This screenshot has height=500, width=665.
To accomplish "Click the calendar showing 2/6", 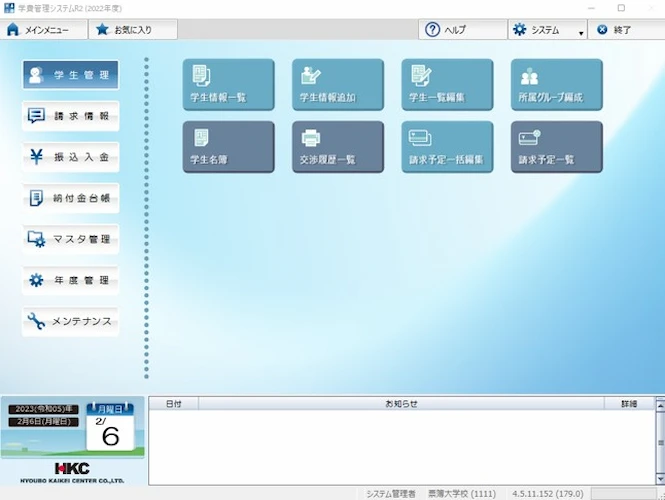I will (x=110, y=427).
